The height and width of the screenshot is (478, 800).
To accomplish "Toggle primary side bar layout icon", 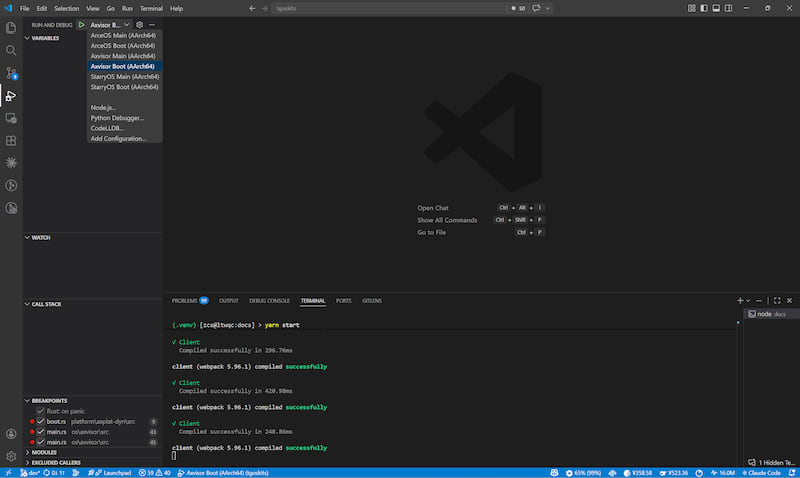I will (x=704, y=8).
